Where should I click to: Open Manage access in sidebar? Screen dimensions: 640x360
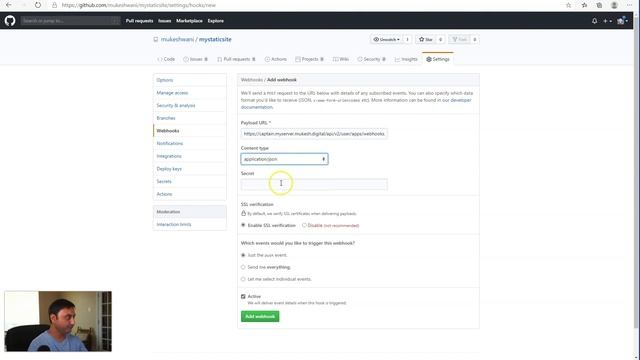190,93
